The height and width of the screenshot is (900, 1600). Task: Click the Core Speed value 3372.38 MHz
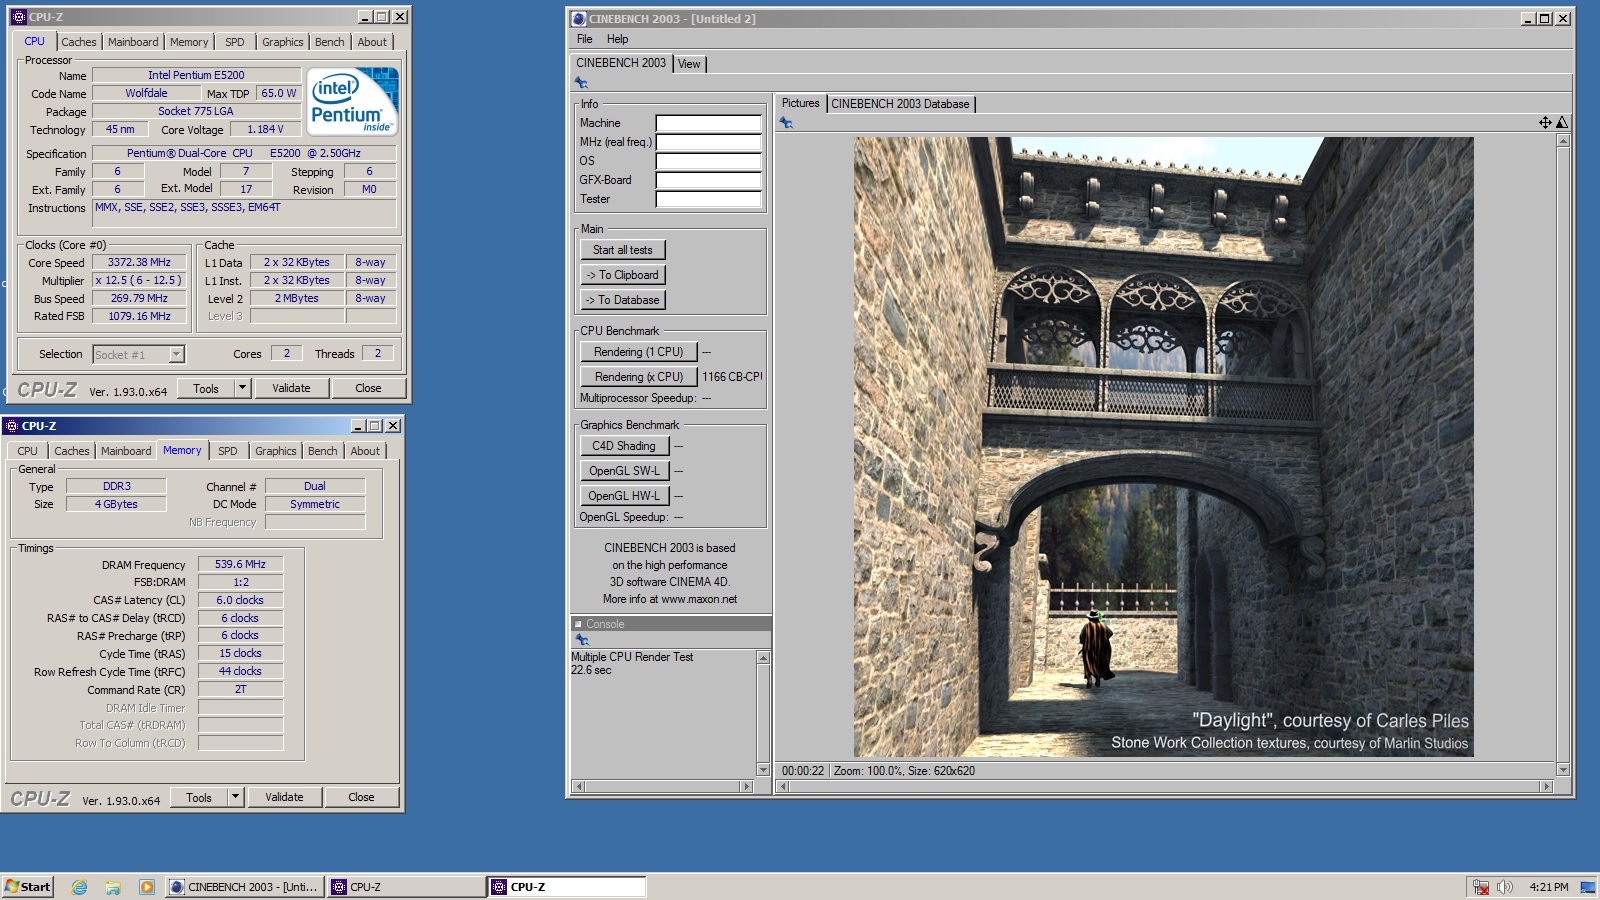coord(140,263)
